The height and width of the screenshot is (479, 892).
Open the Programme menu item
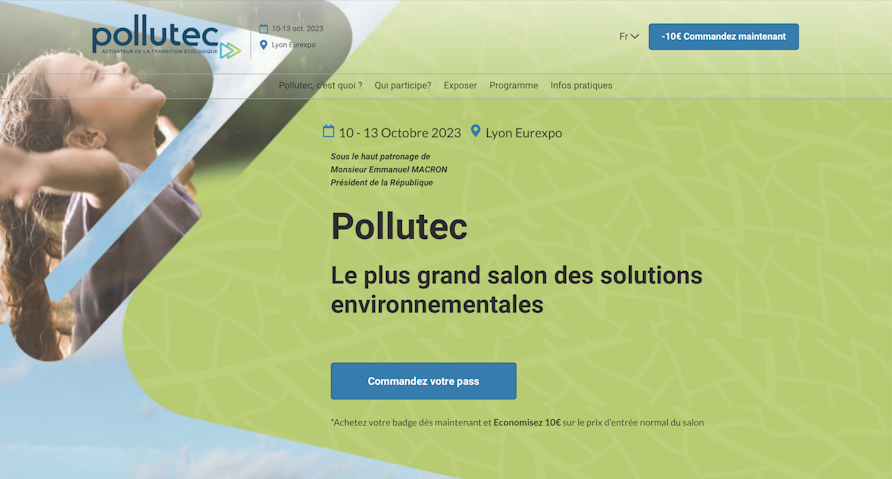pos(514,85)
